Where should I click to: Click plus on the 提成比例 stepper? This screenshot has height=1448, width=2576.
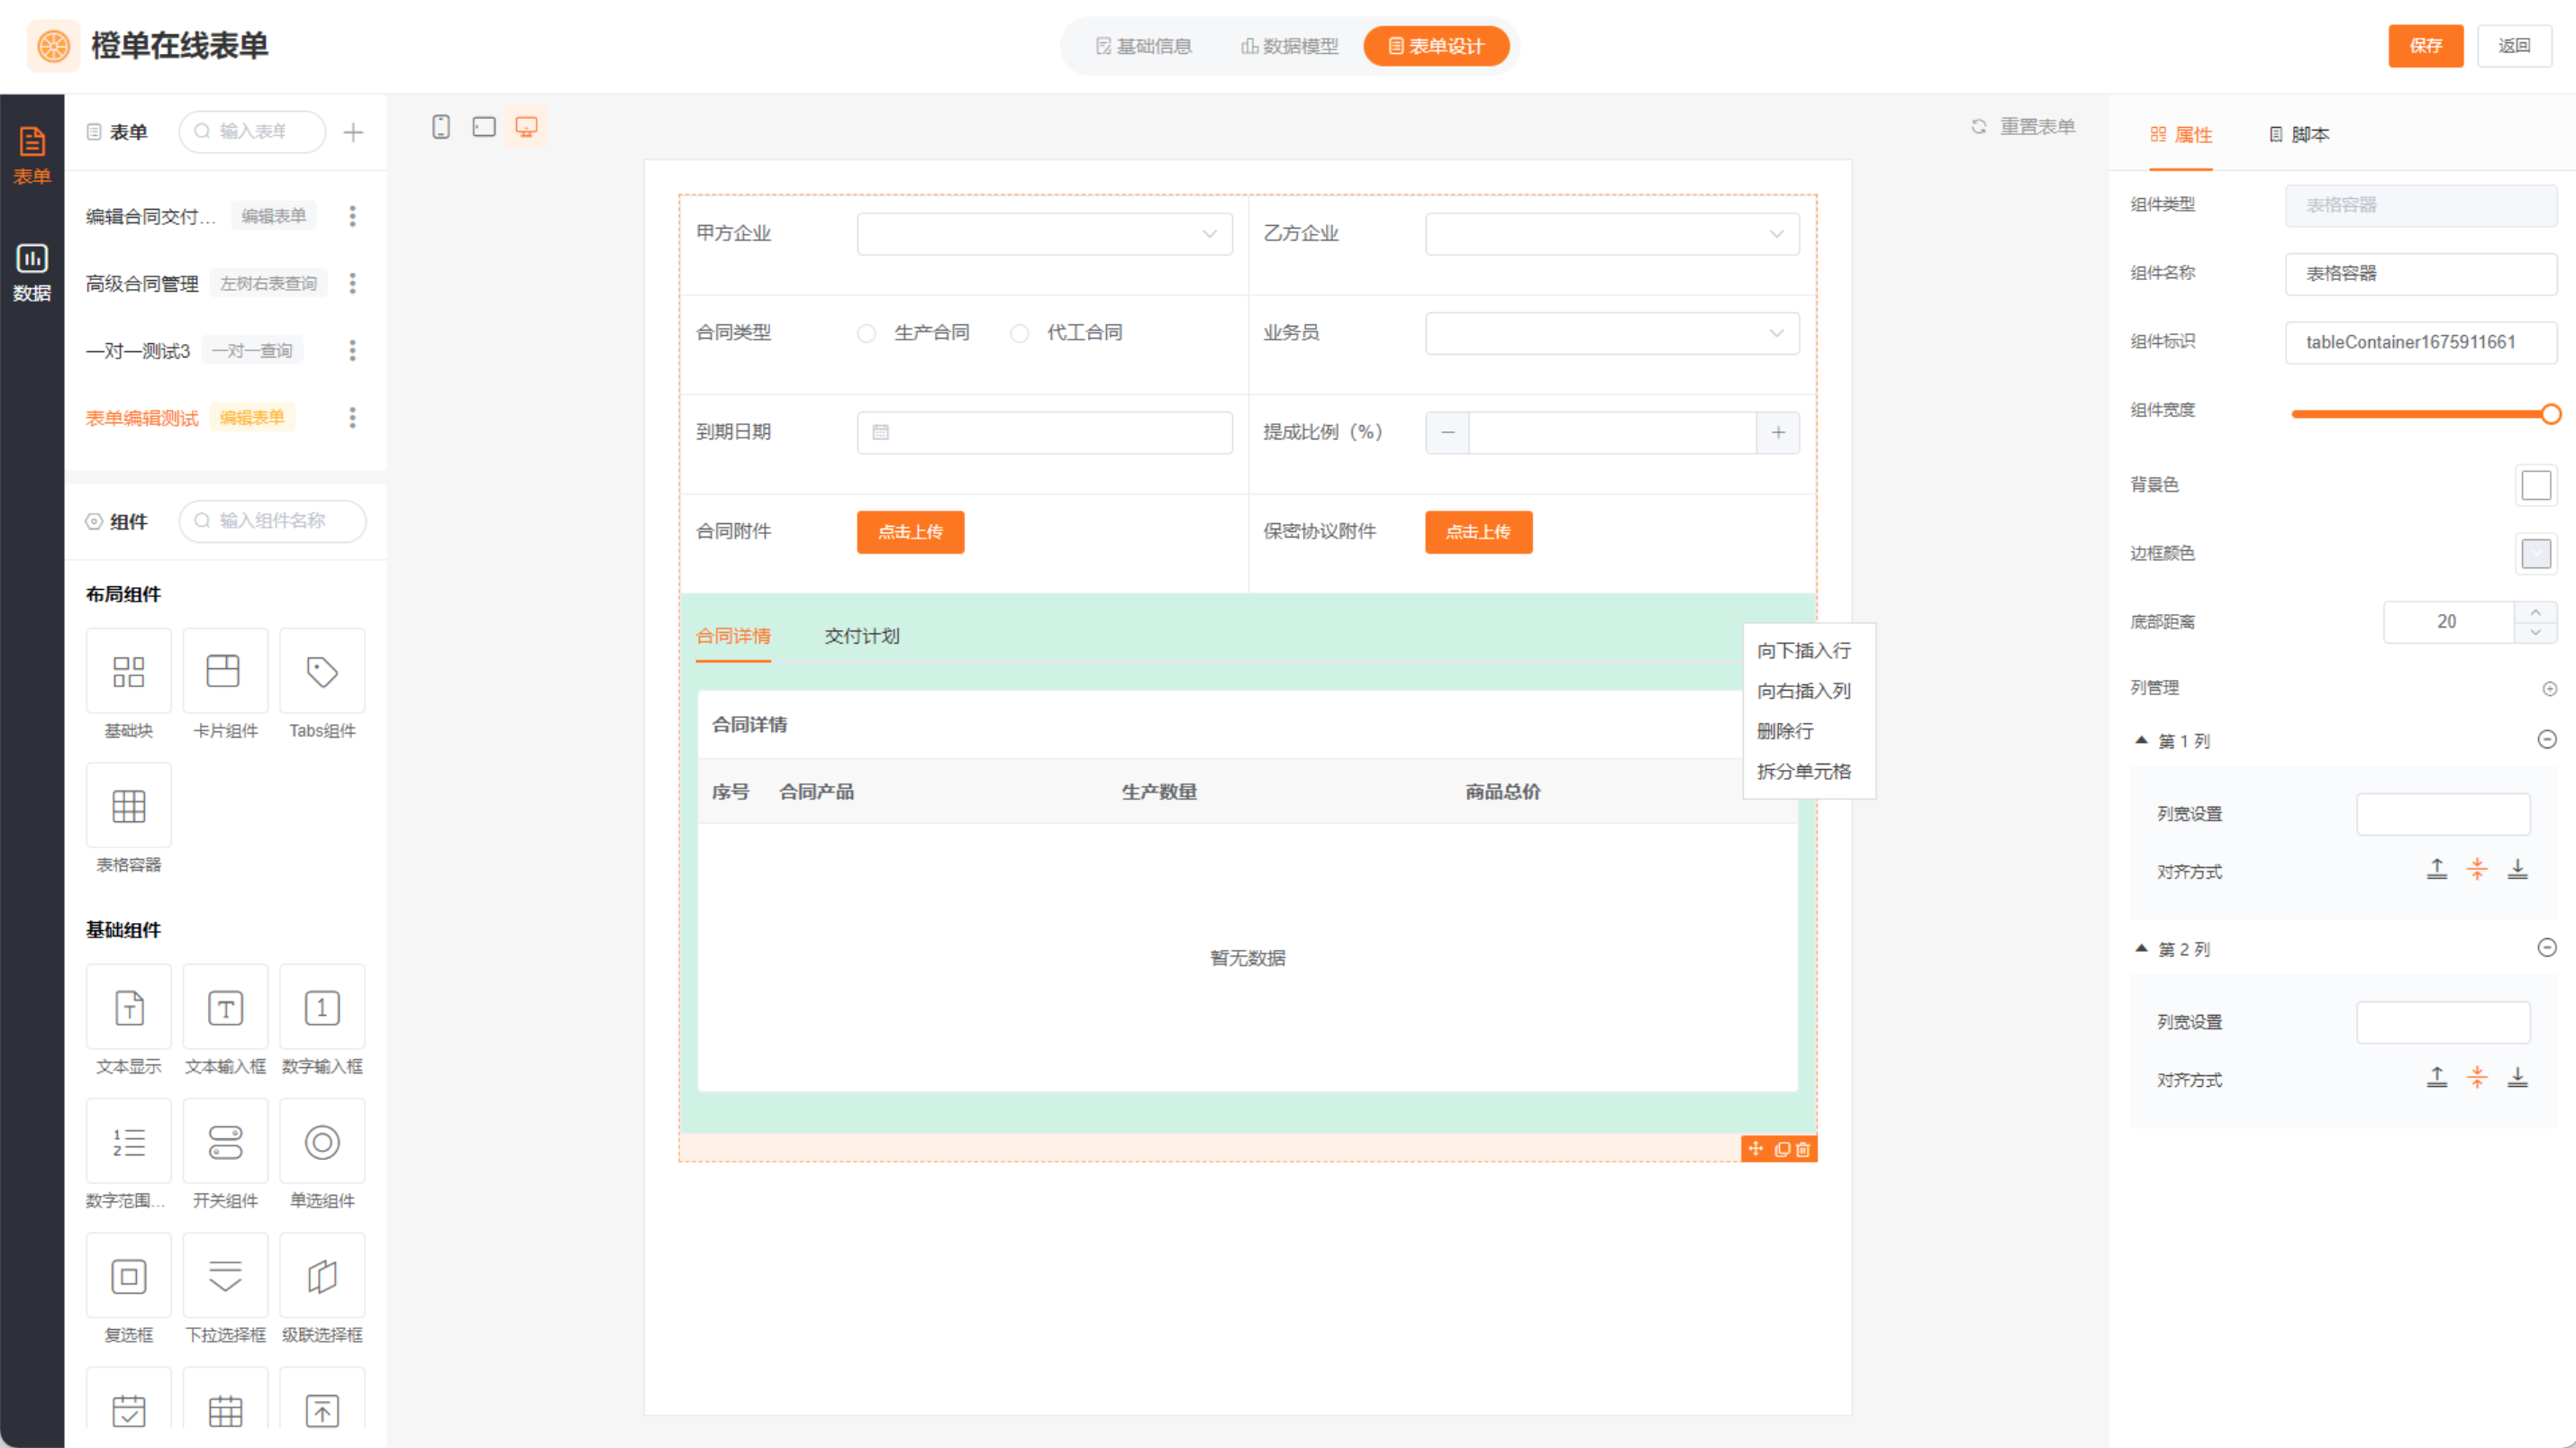pyautogui.click(x=1778, y=432)
